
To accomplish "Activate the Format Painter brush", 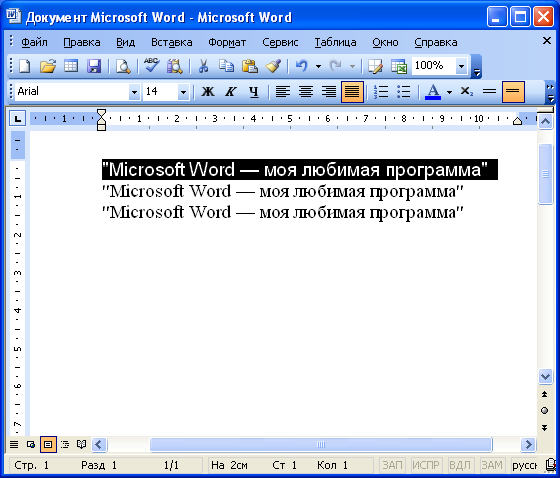I will [273, 66].
